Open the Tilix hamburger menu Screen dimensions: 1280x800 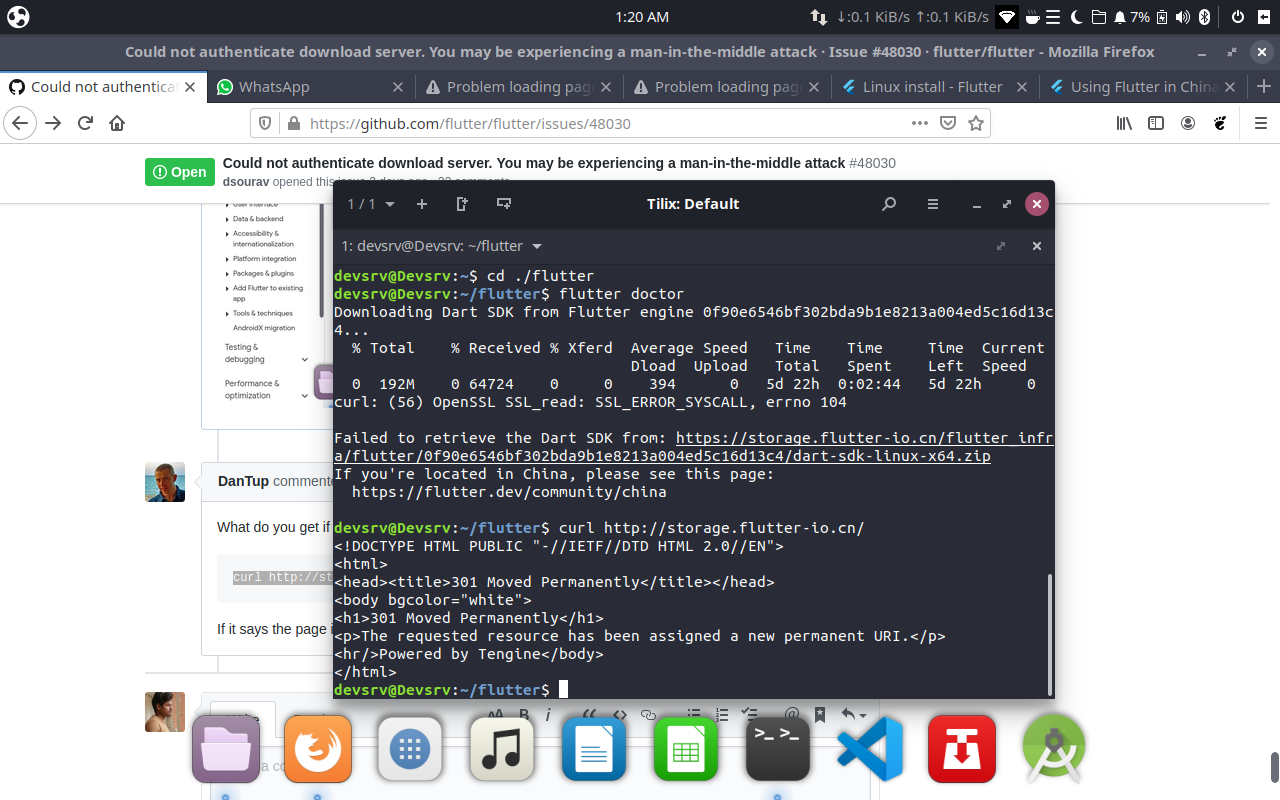click(x=933, y=204)
